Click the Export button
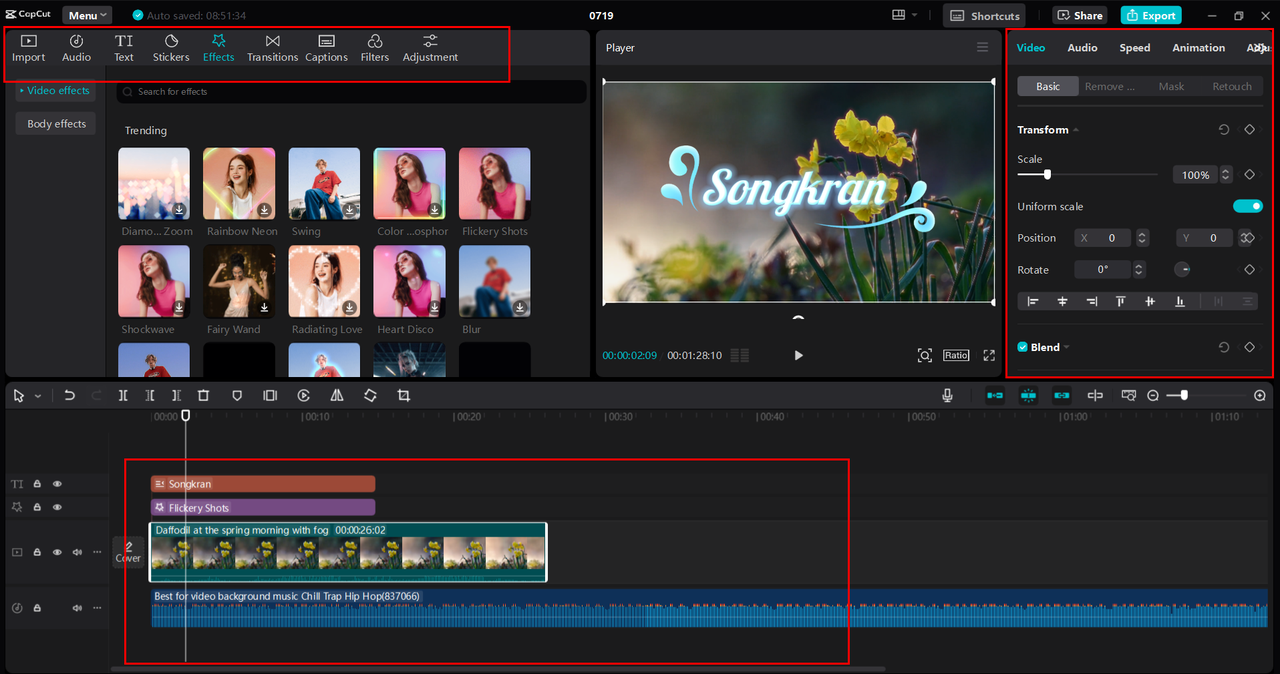This screenshot has height=674, width=1280. coord(1151,16)
